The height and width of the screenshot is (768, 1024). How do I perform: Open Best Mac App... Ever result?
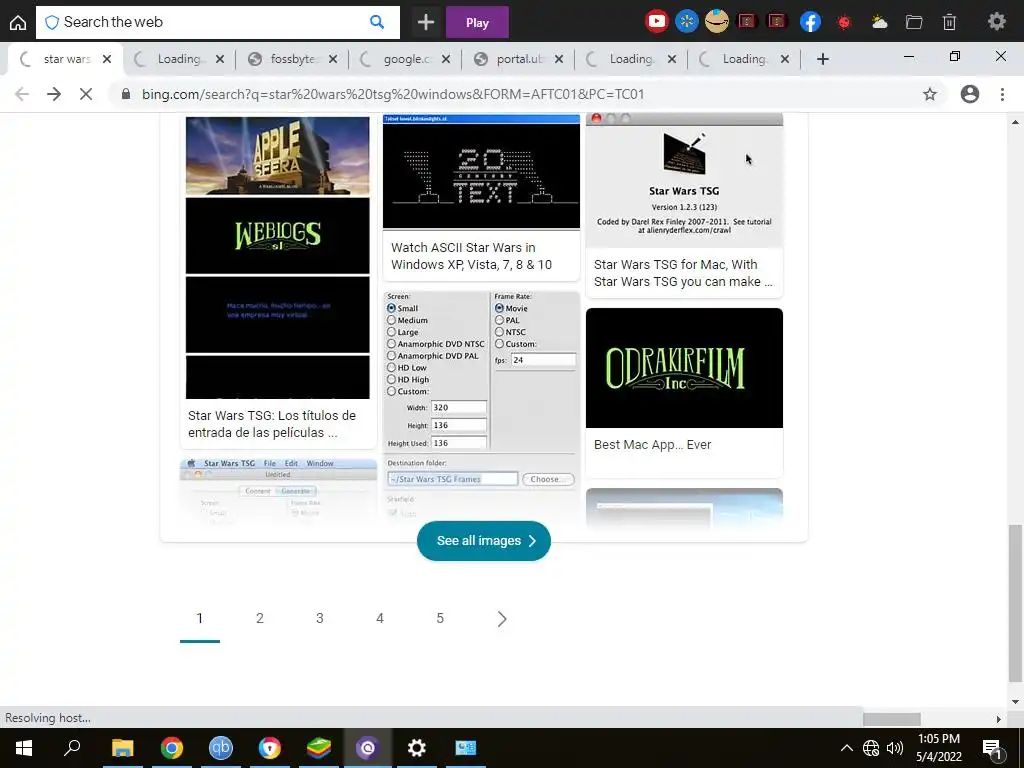click(x=652, y=445)
